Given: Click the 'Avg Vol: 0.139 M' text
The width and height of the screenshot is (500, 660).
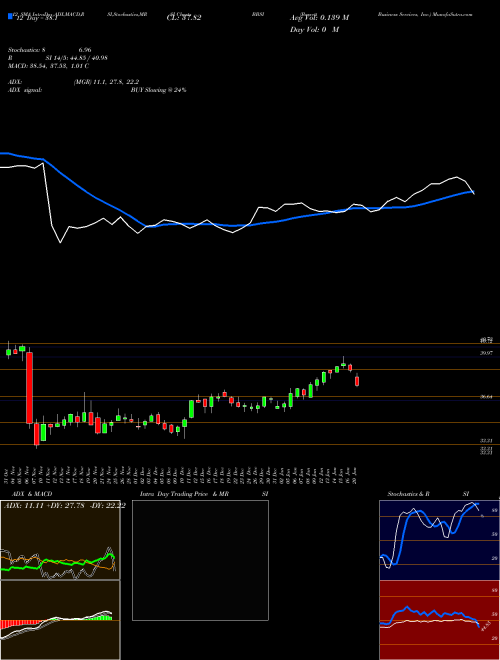Looking at the screenshot, I should (319, 18).
